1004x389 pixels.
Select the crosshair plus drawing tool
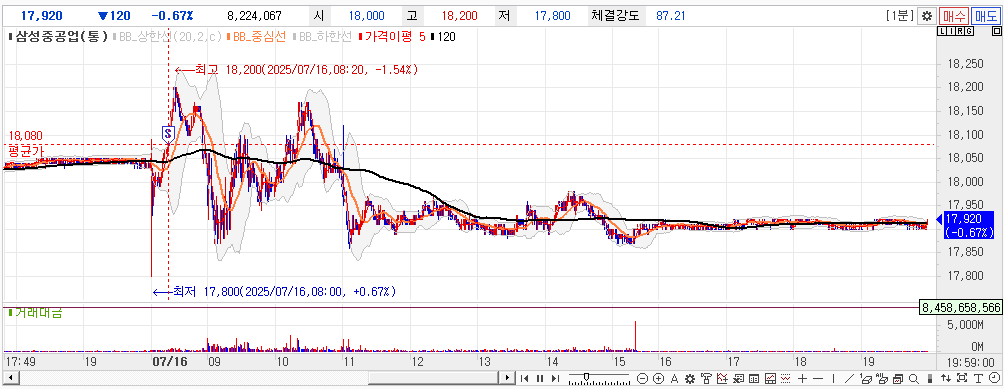pyautogui.click(x=802, y=378)
